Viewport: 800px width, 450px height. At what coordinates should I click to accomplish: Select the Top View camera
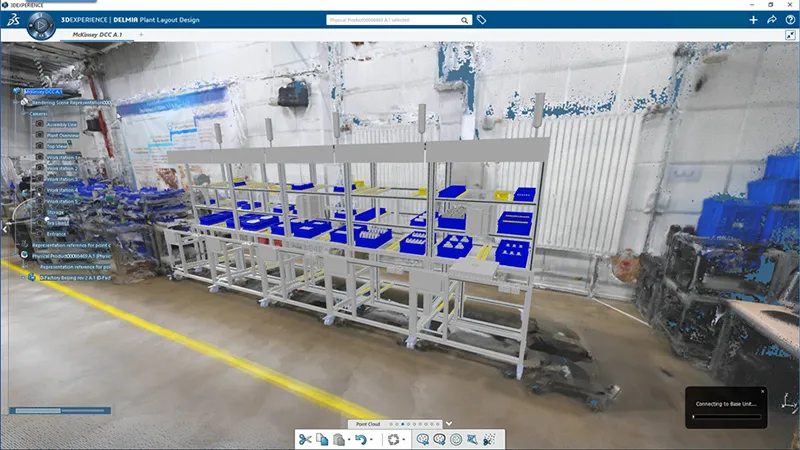click(56, 146)
